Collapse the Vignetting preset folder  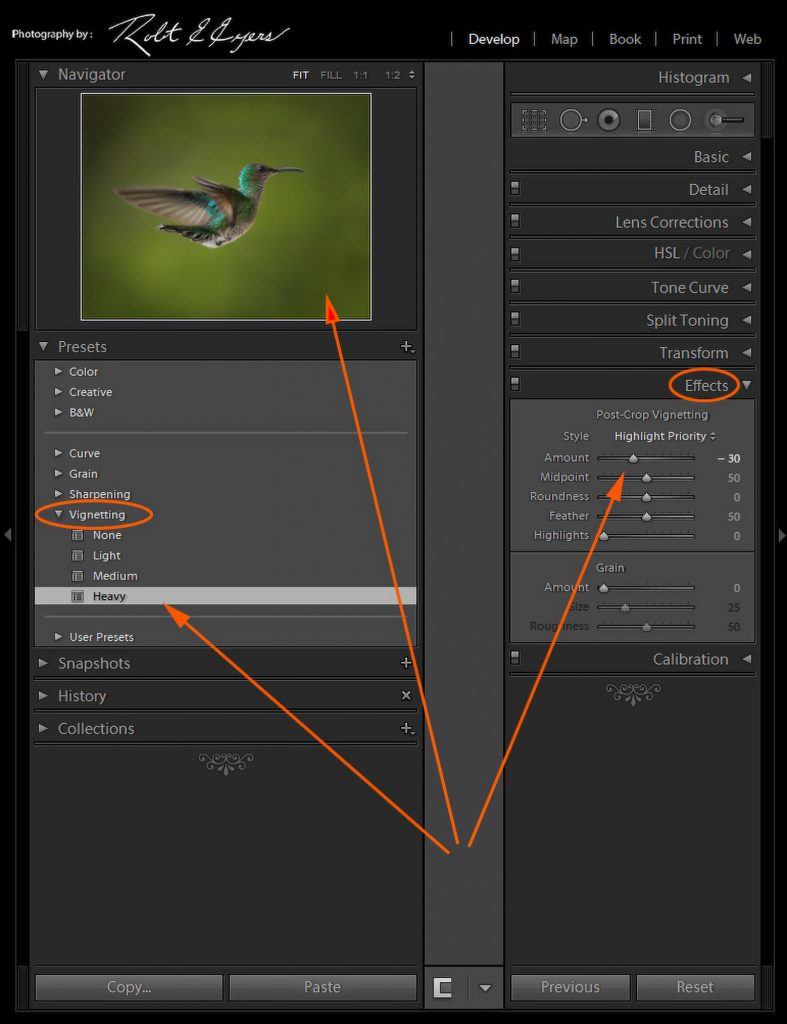point(59,514)
